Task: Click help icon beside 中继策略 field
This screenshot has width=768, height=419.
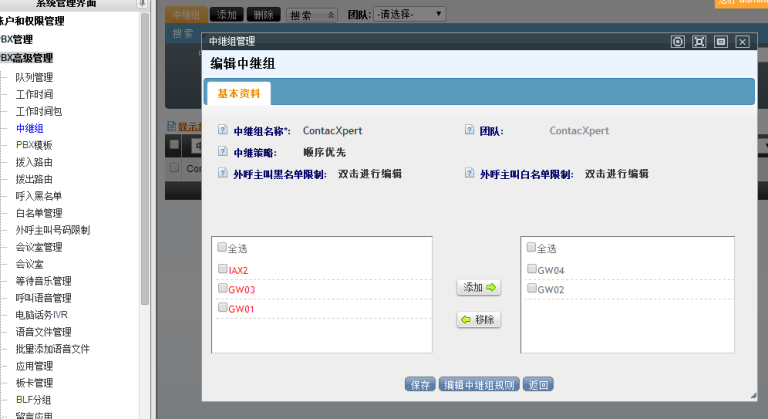Action: pyautogui.click(x=223, y=152)
